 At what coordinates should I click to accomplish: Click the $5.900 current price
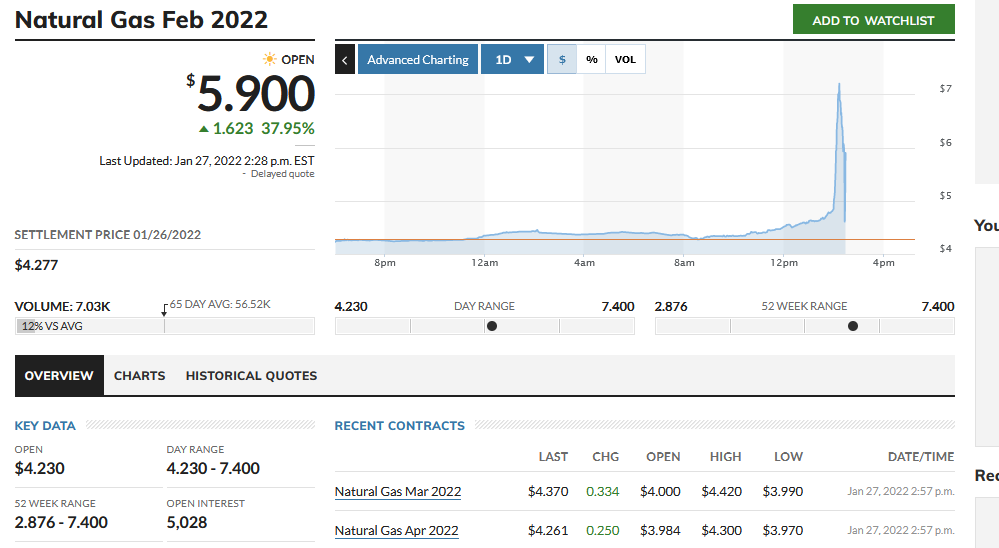tap(250, 94)
